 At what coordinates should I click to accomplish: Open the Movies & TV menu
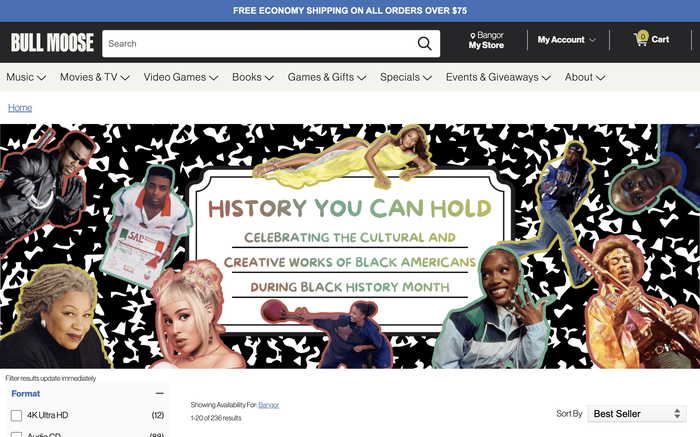point(96,77)
